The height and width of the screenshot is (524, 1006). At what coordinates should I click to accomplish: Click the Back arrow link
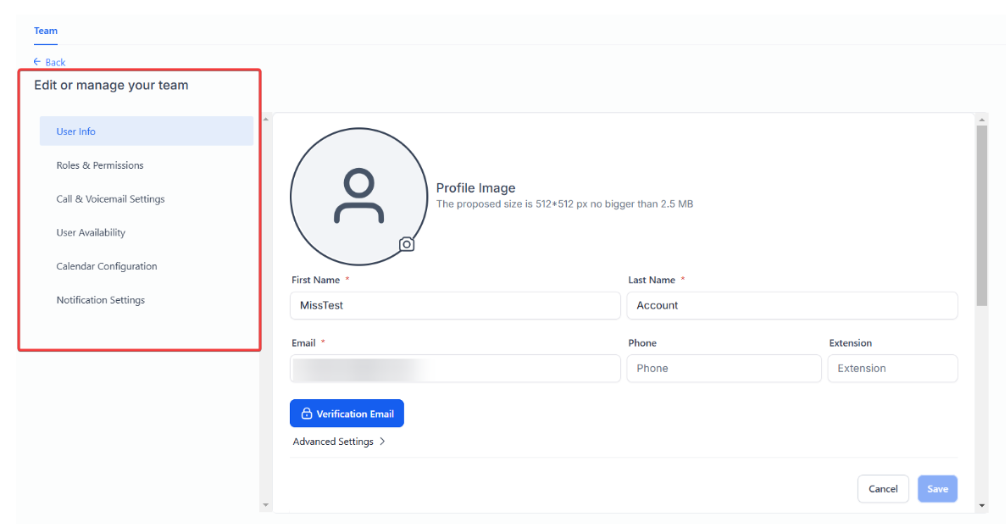tap(49, 62)
